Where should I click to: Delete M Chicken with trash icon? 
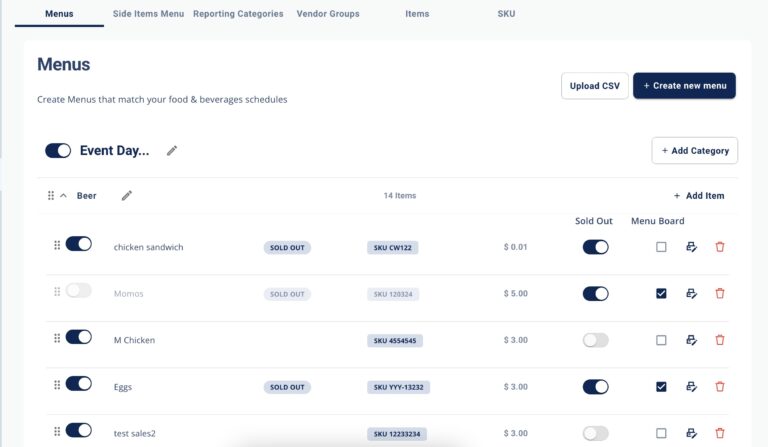point(720,340)
